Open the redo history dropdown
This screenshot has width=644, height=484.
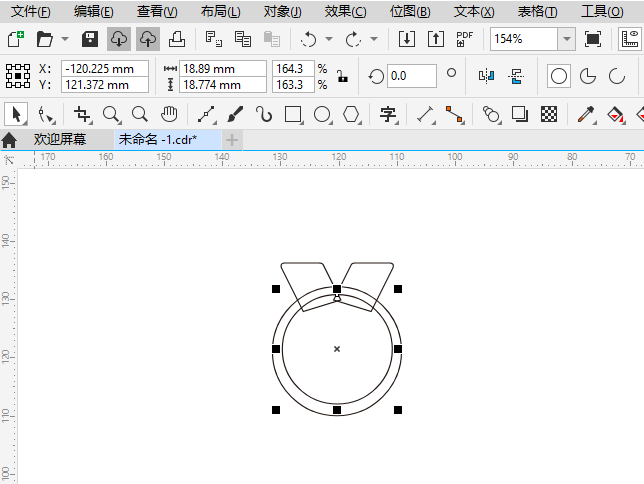tap(374, 39)
